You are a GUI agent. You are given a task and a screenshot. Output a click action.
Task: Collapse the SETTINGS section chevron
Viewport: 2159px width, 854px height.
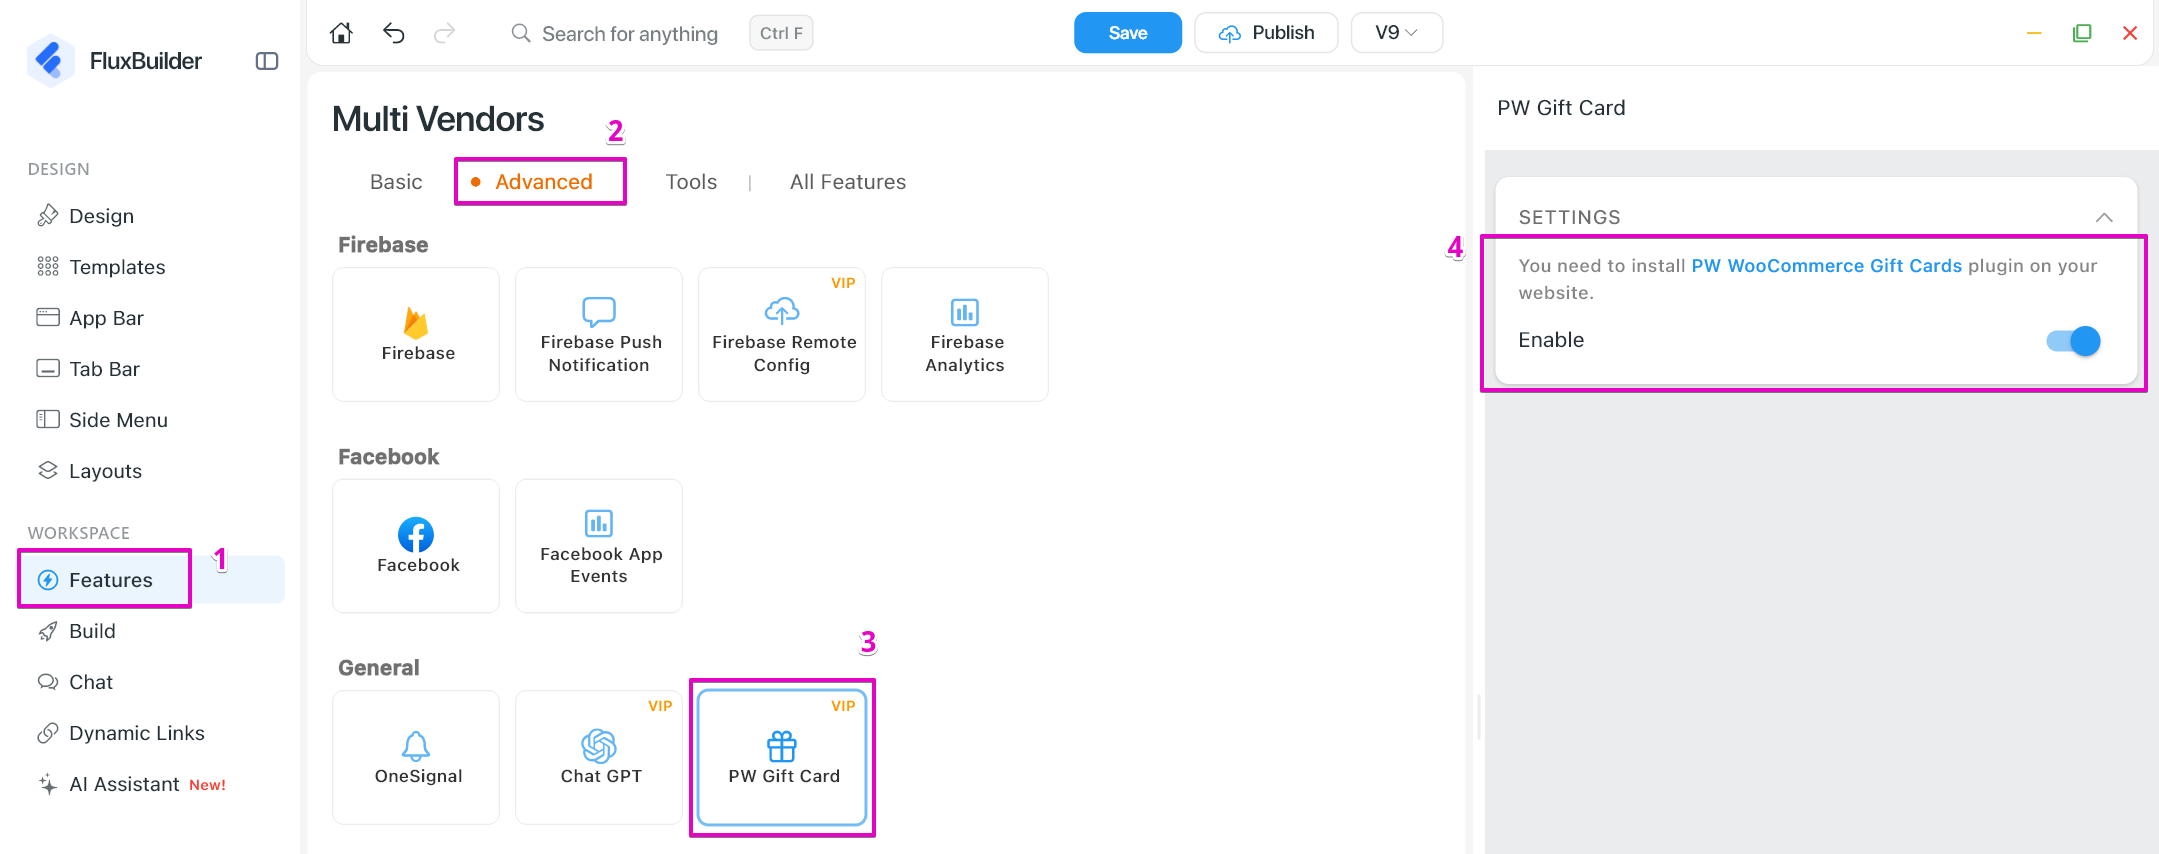point(2104,217)
